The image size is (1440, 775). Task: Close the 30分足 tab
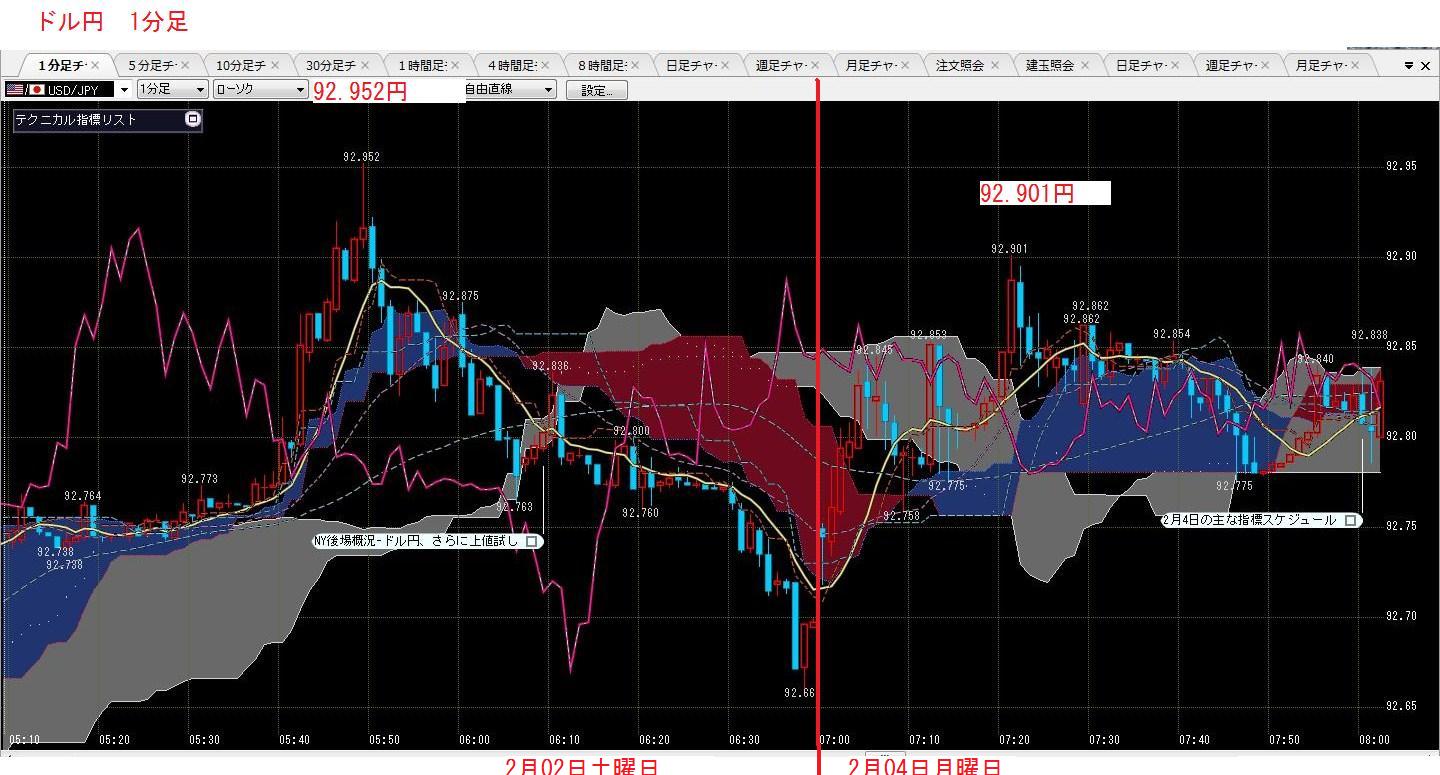[365, 65]
